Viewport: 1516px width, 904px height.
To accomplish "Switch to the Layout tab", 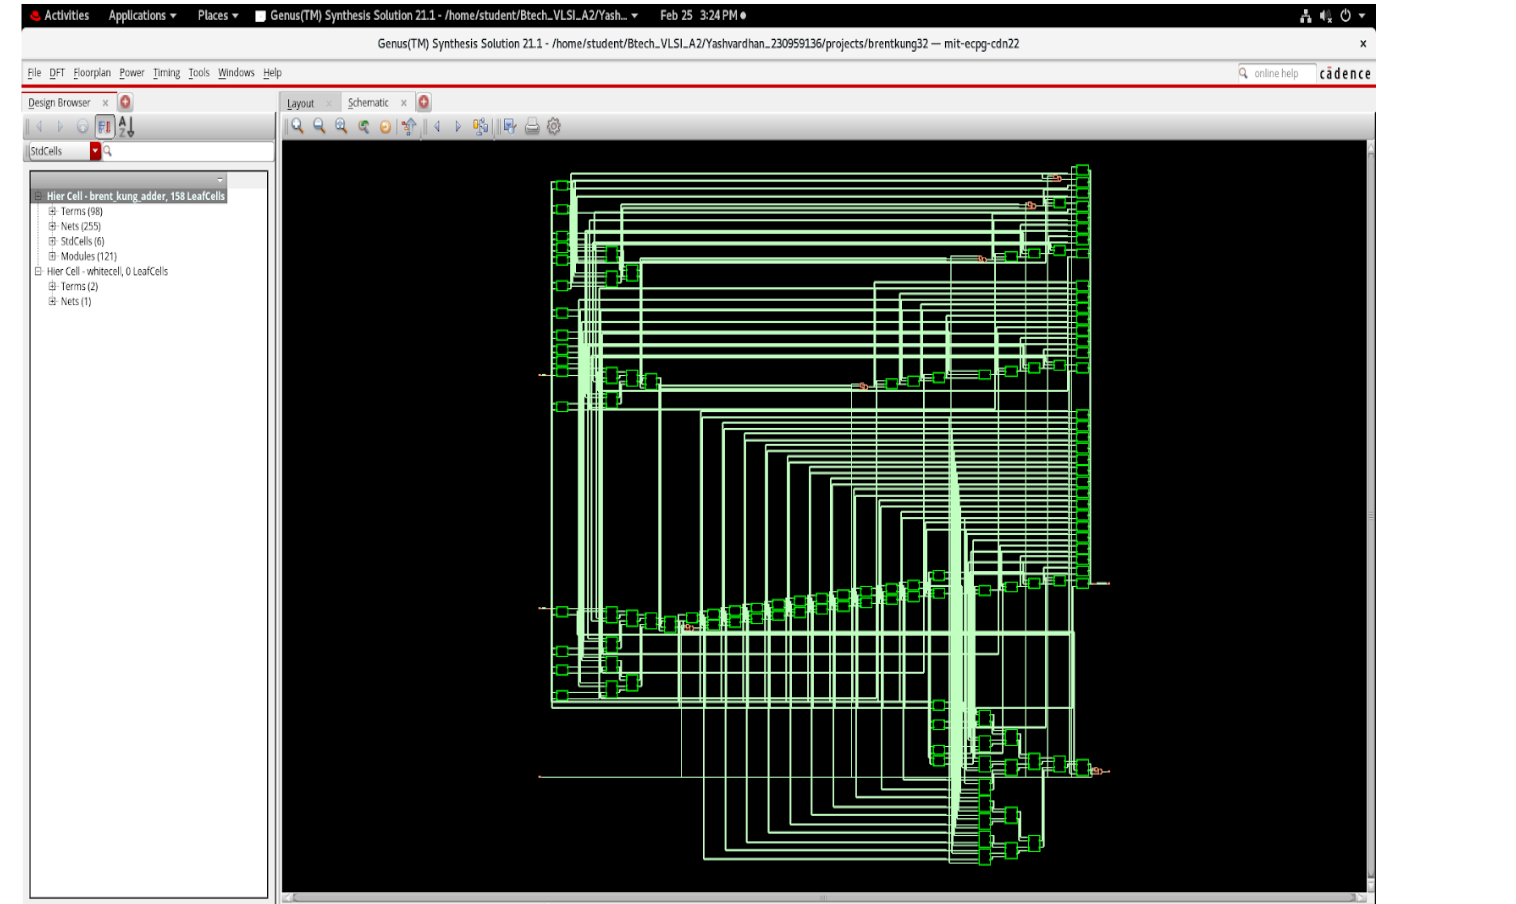I will tap(300, 103).
